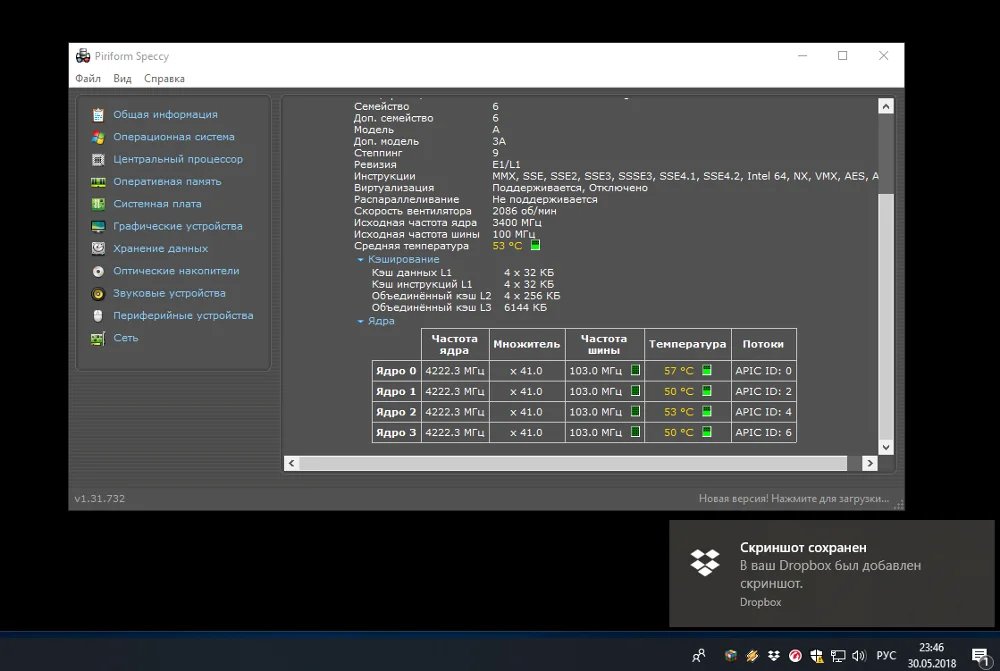This screenshot has width=1000, height=671.
Task: Open Общая информация summary section
Action: coord(164,115)
